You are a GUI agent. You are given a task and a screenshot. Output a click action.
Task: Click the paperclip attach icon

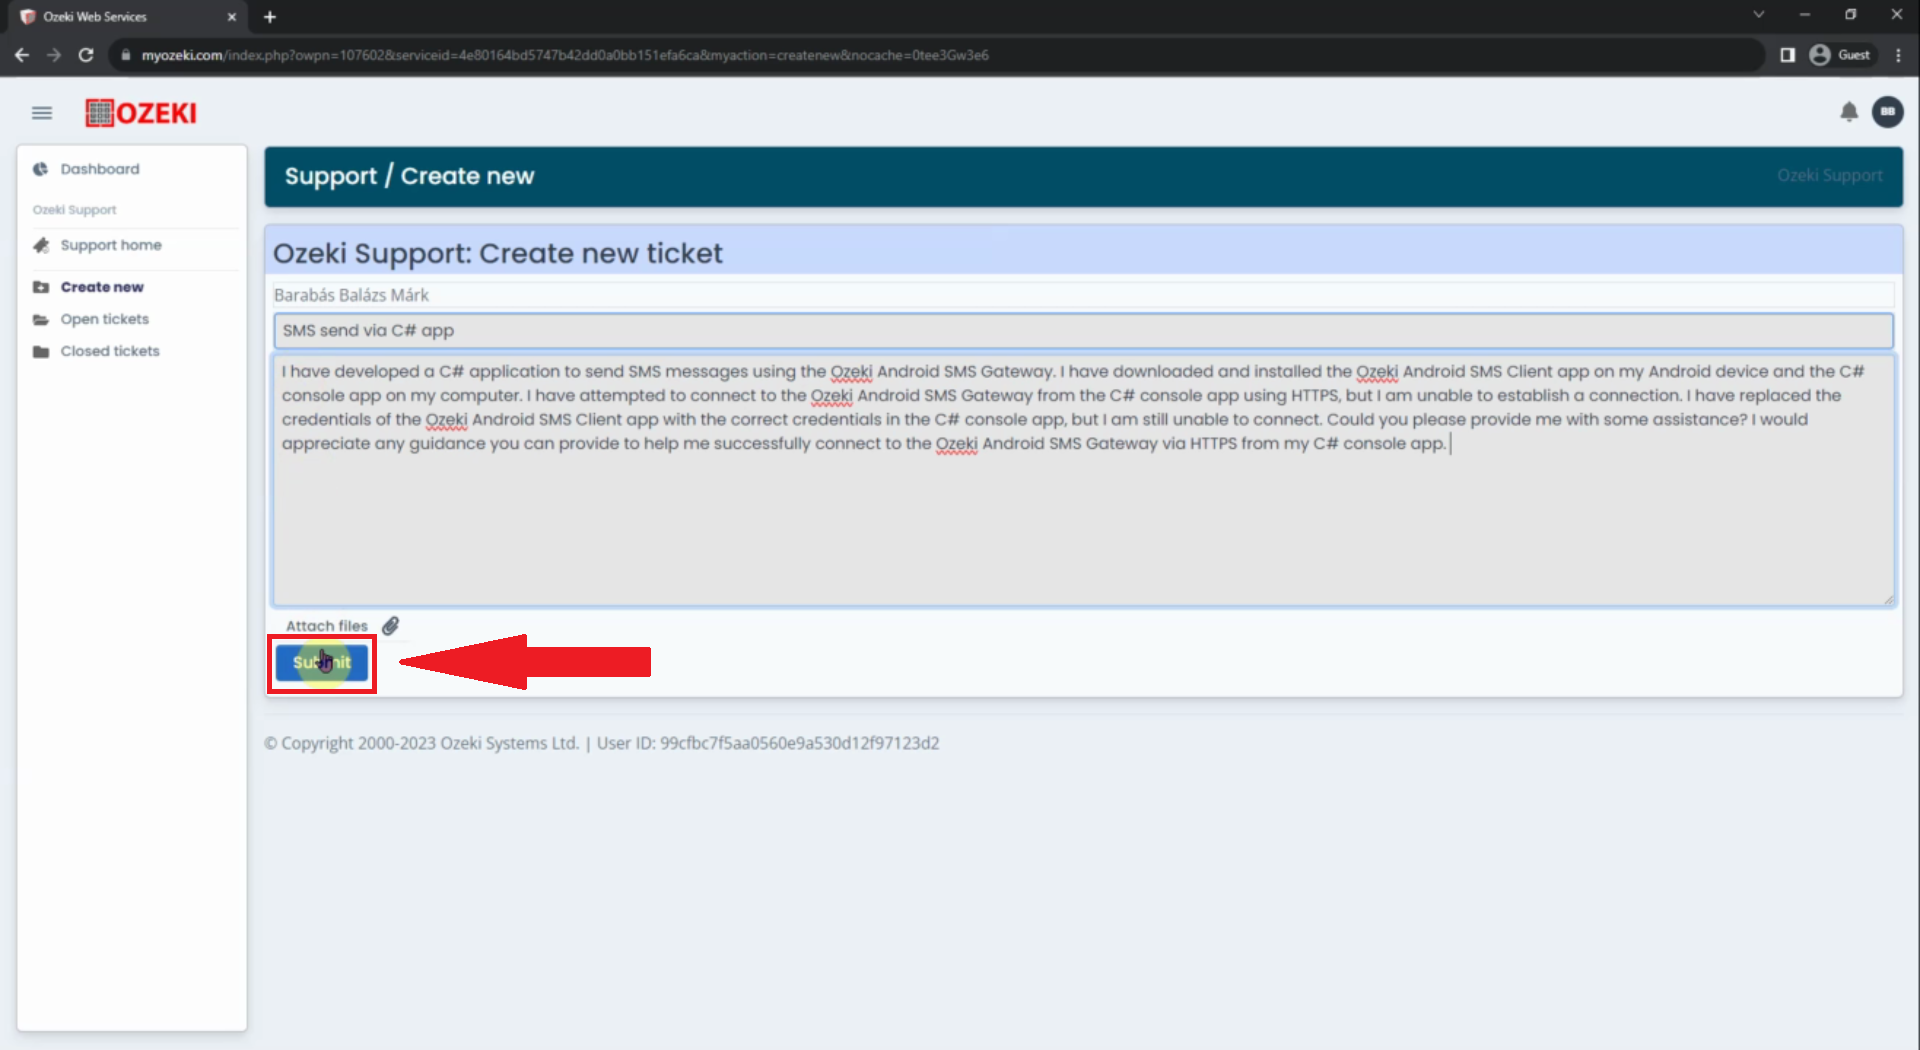click(390, 626)
